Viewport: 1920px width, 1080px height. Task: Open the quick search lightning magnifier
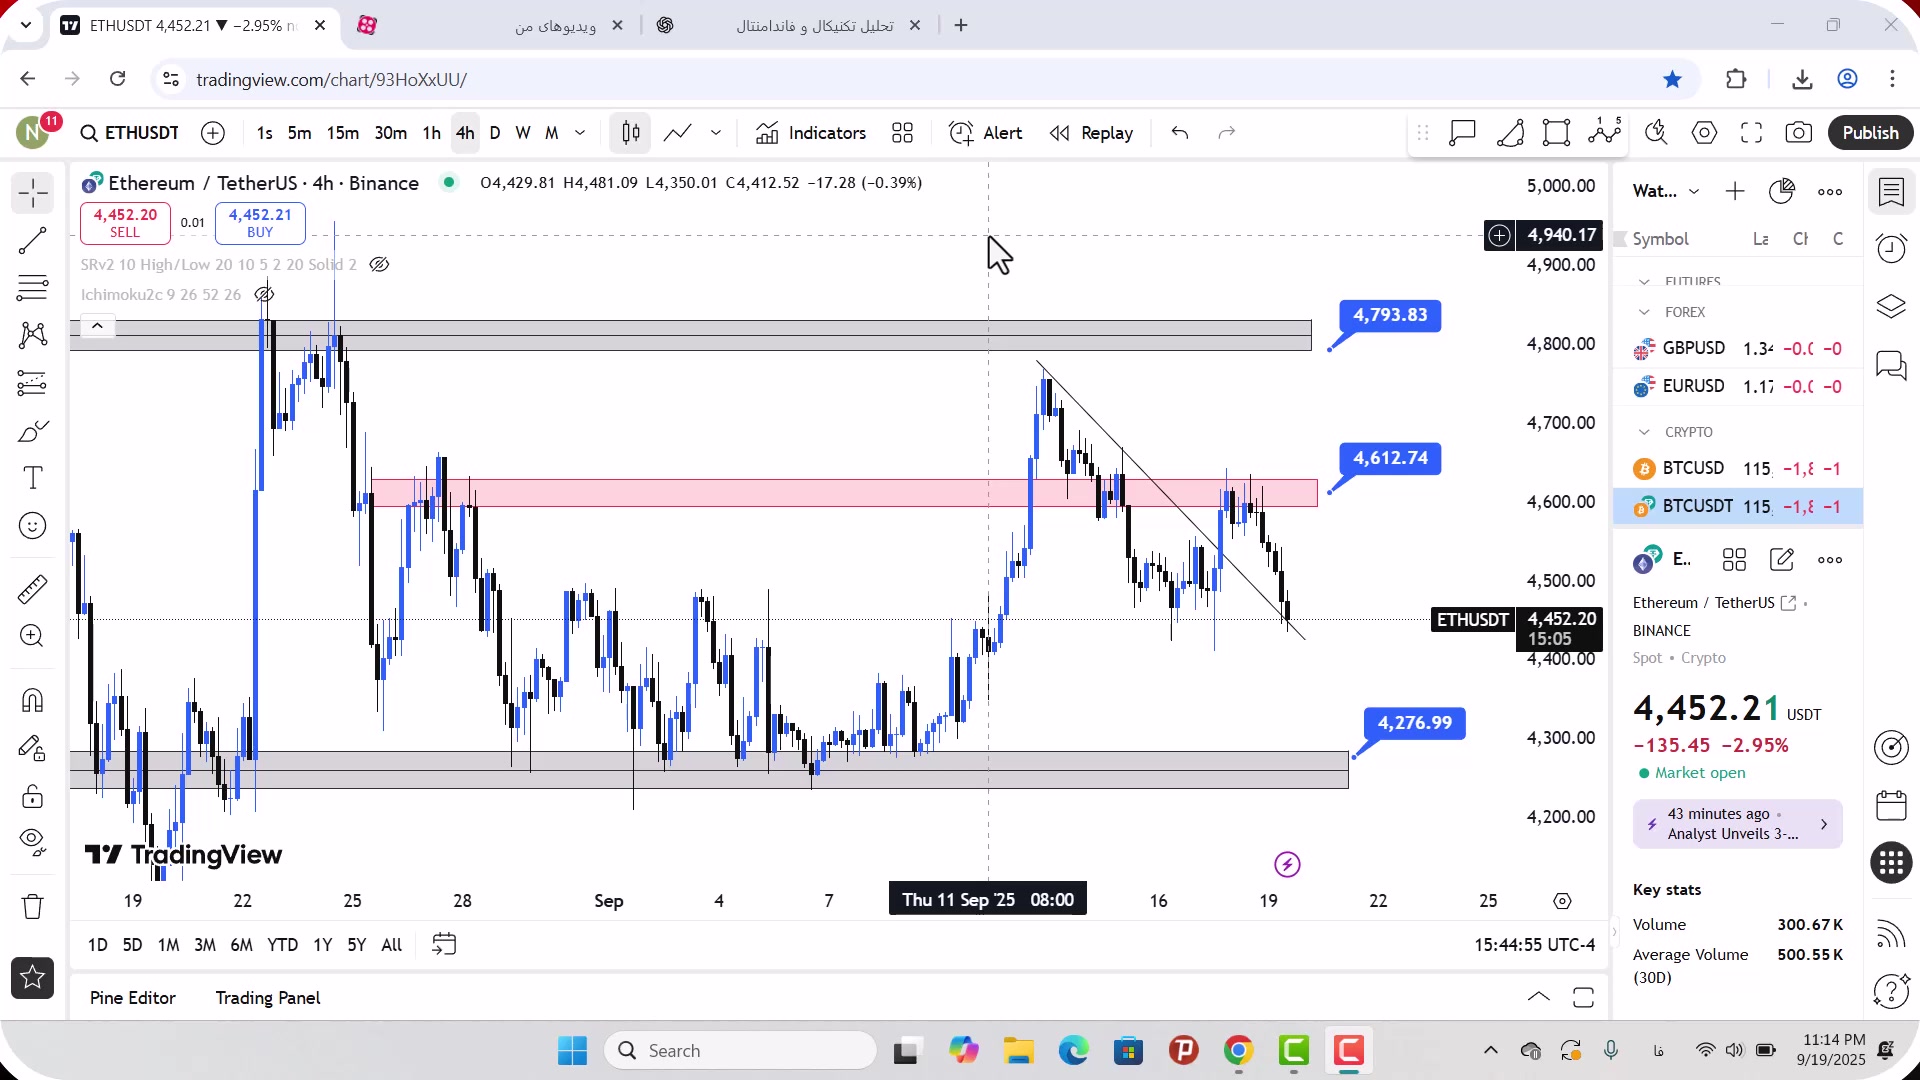[x=1656, y=133]
